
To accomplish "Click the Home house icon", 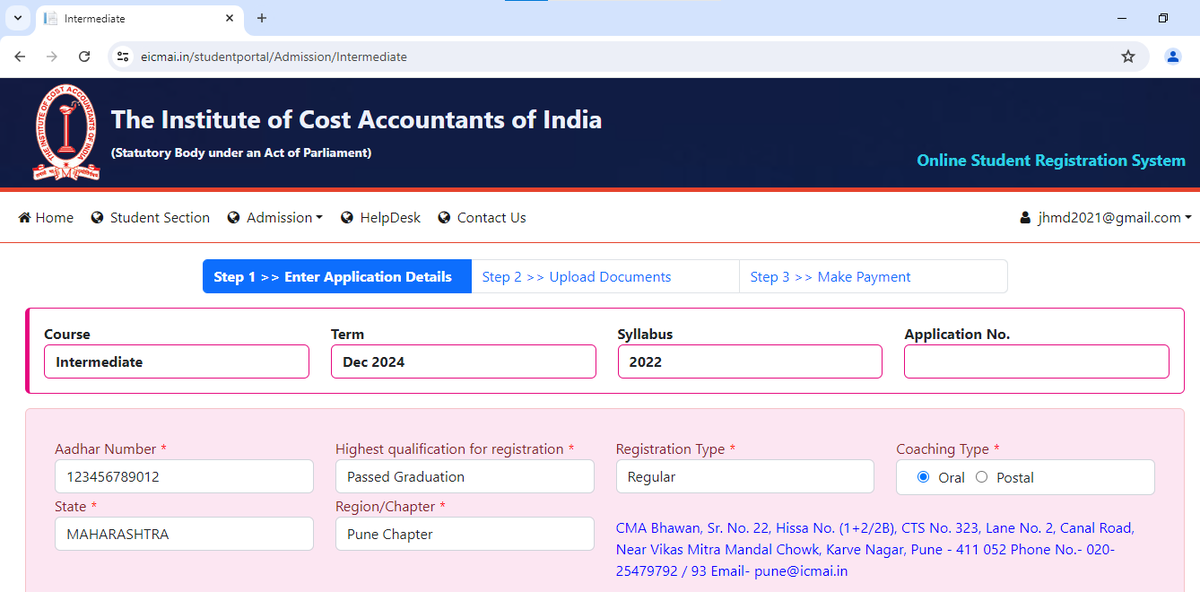I will (x=24, y=217).
